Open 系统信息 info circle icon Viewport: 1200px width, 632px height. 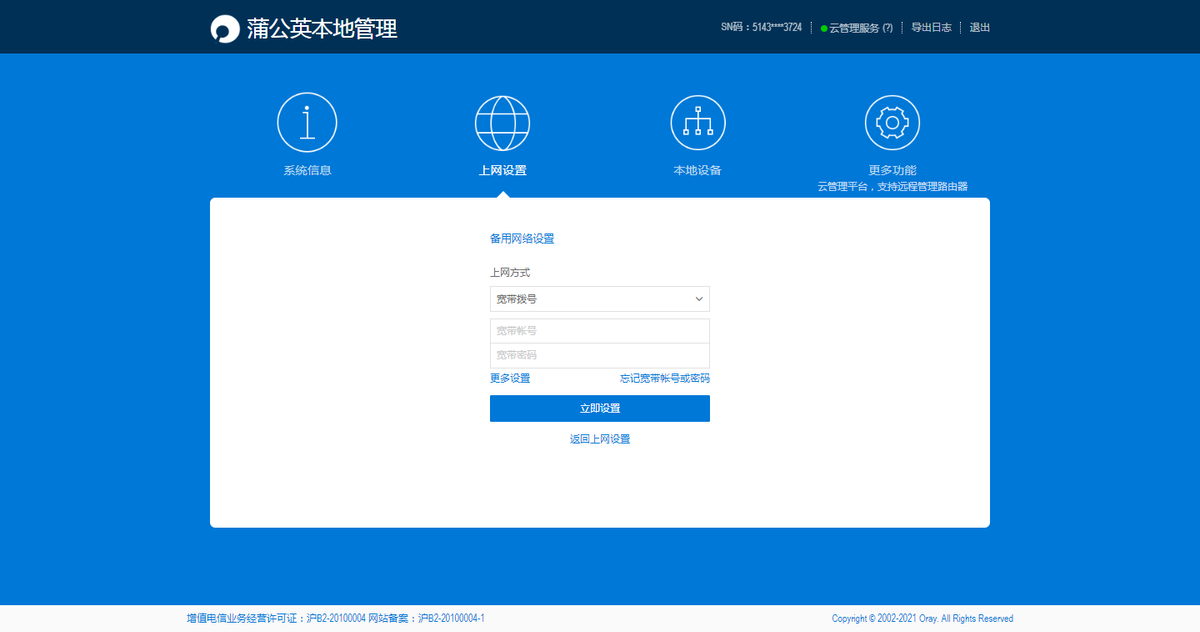[307, 122]
